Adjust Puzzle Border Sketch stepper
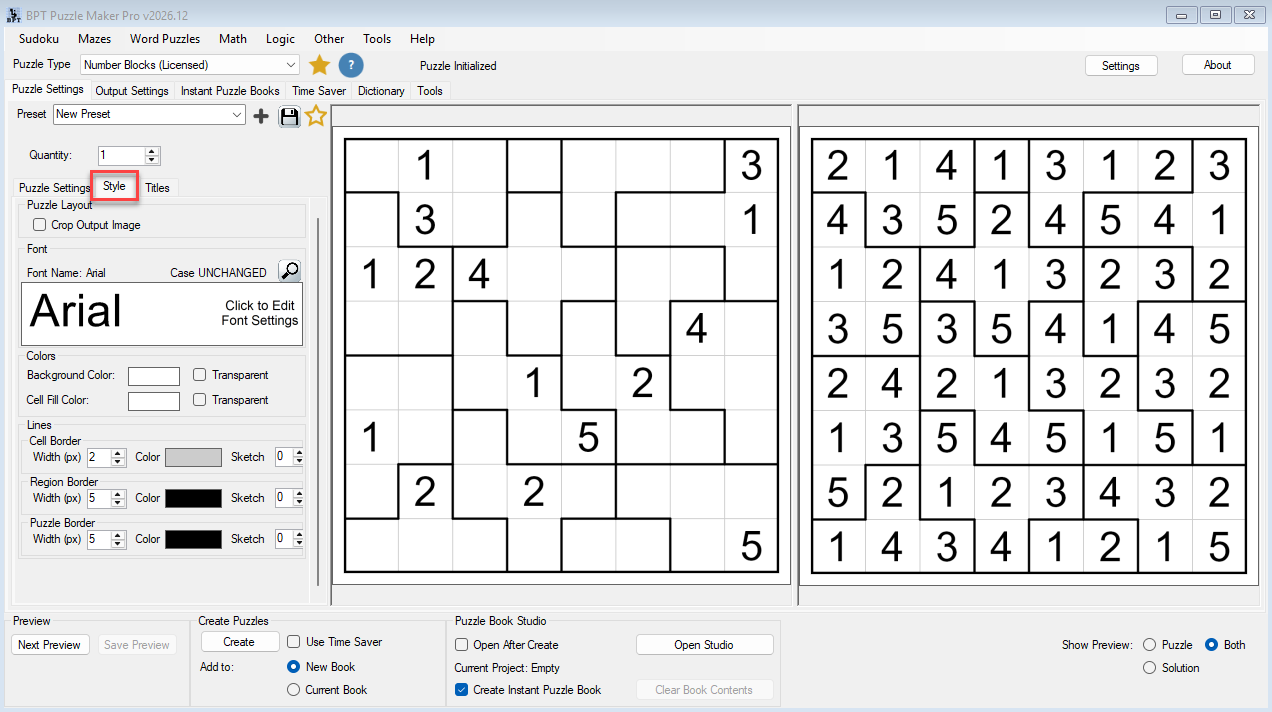Image resolution: width=1272 pixels, height=712 pixels. click(x=298, y=539)
